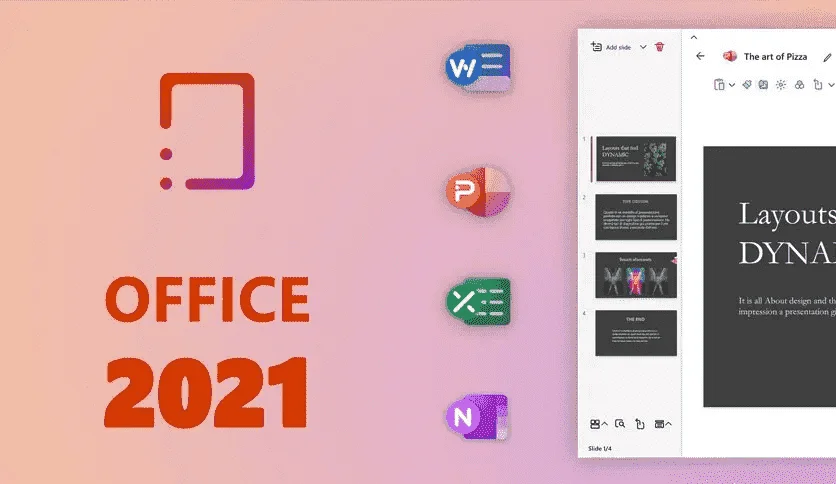The height and width of the screenshot is (484, 836).
Task: Click the OneNote app icon
Action: tap(477, 416)
